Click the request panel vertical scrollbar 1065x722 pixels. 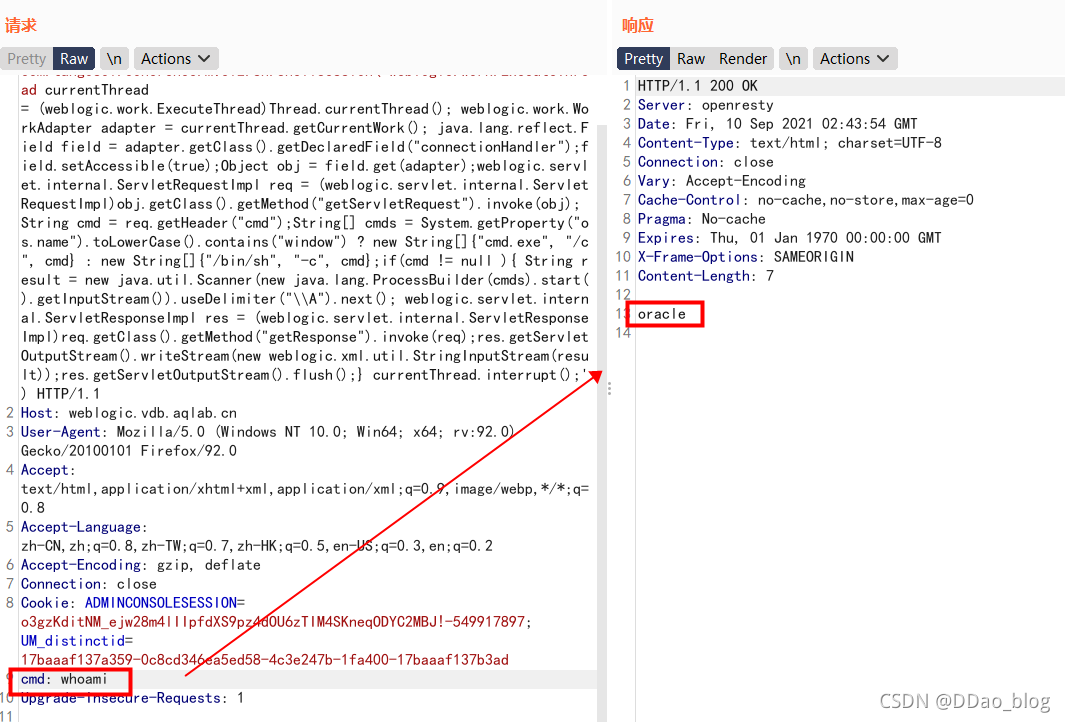click(x=602, y=421)
